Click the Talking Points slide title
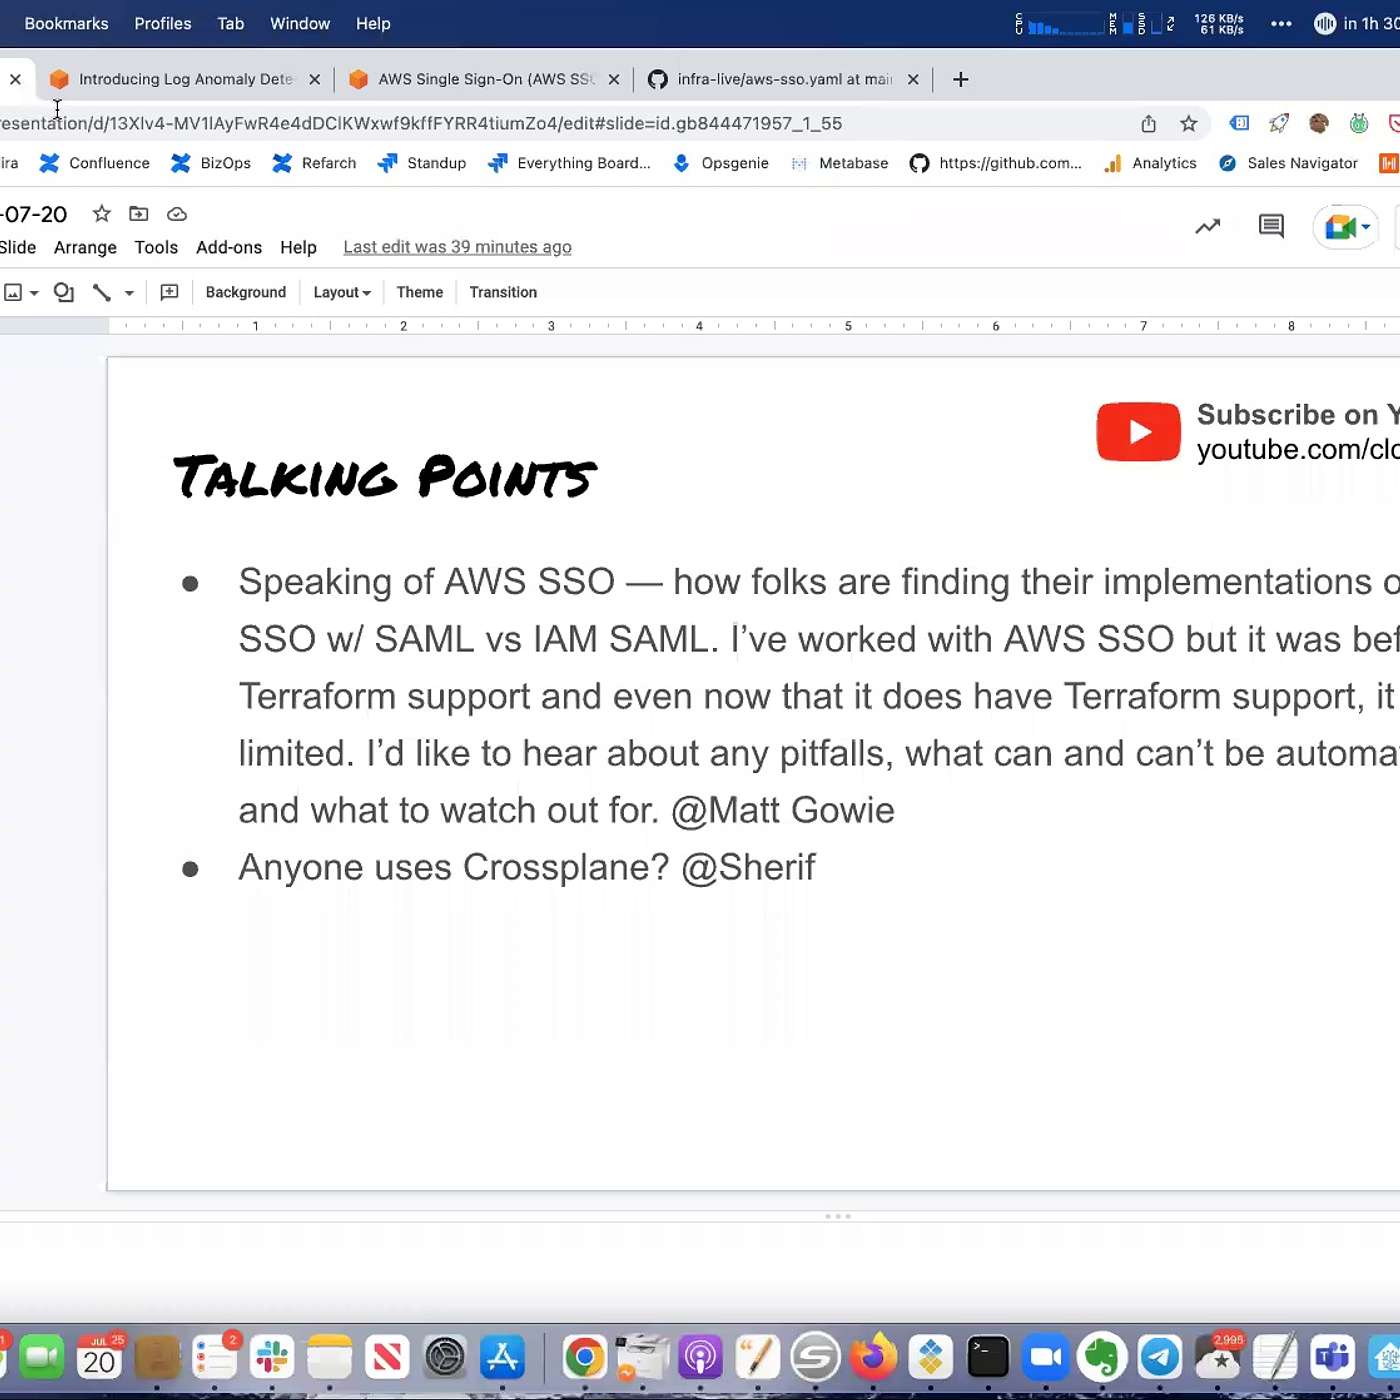 click(x=384, y=477)
